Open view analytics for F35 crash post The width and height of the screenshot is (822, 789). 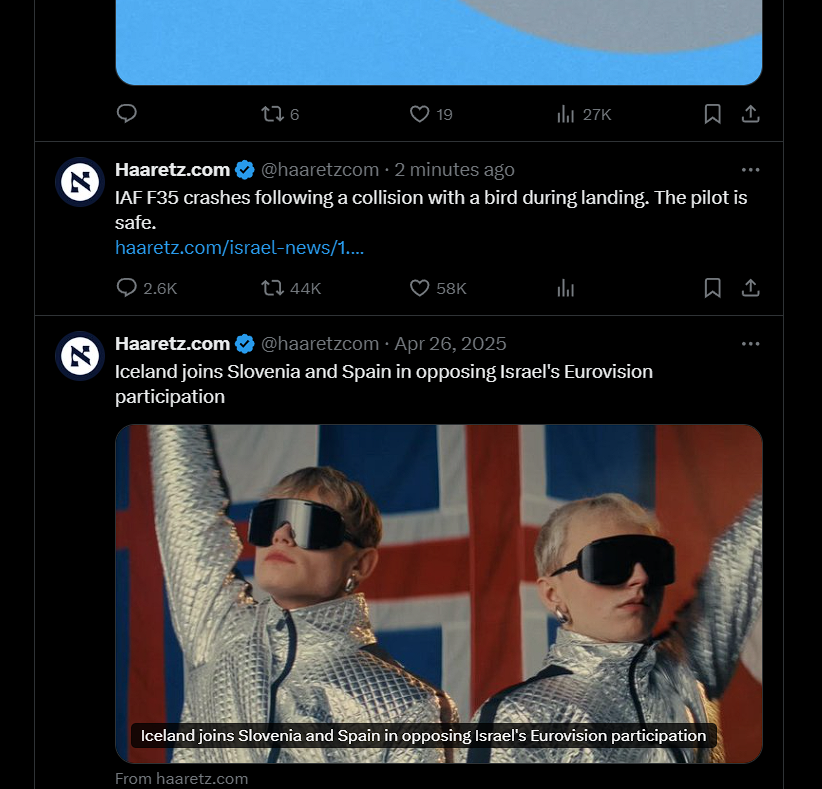[x=566, y=288]
